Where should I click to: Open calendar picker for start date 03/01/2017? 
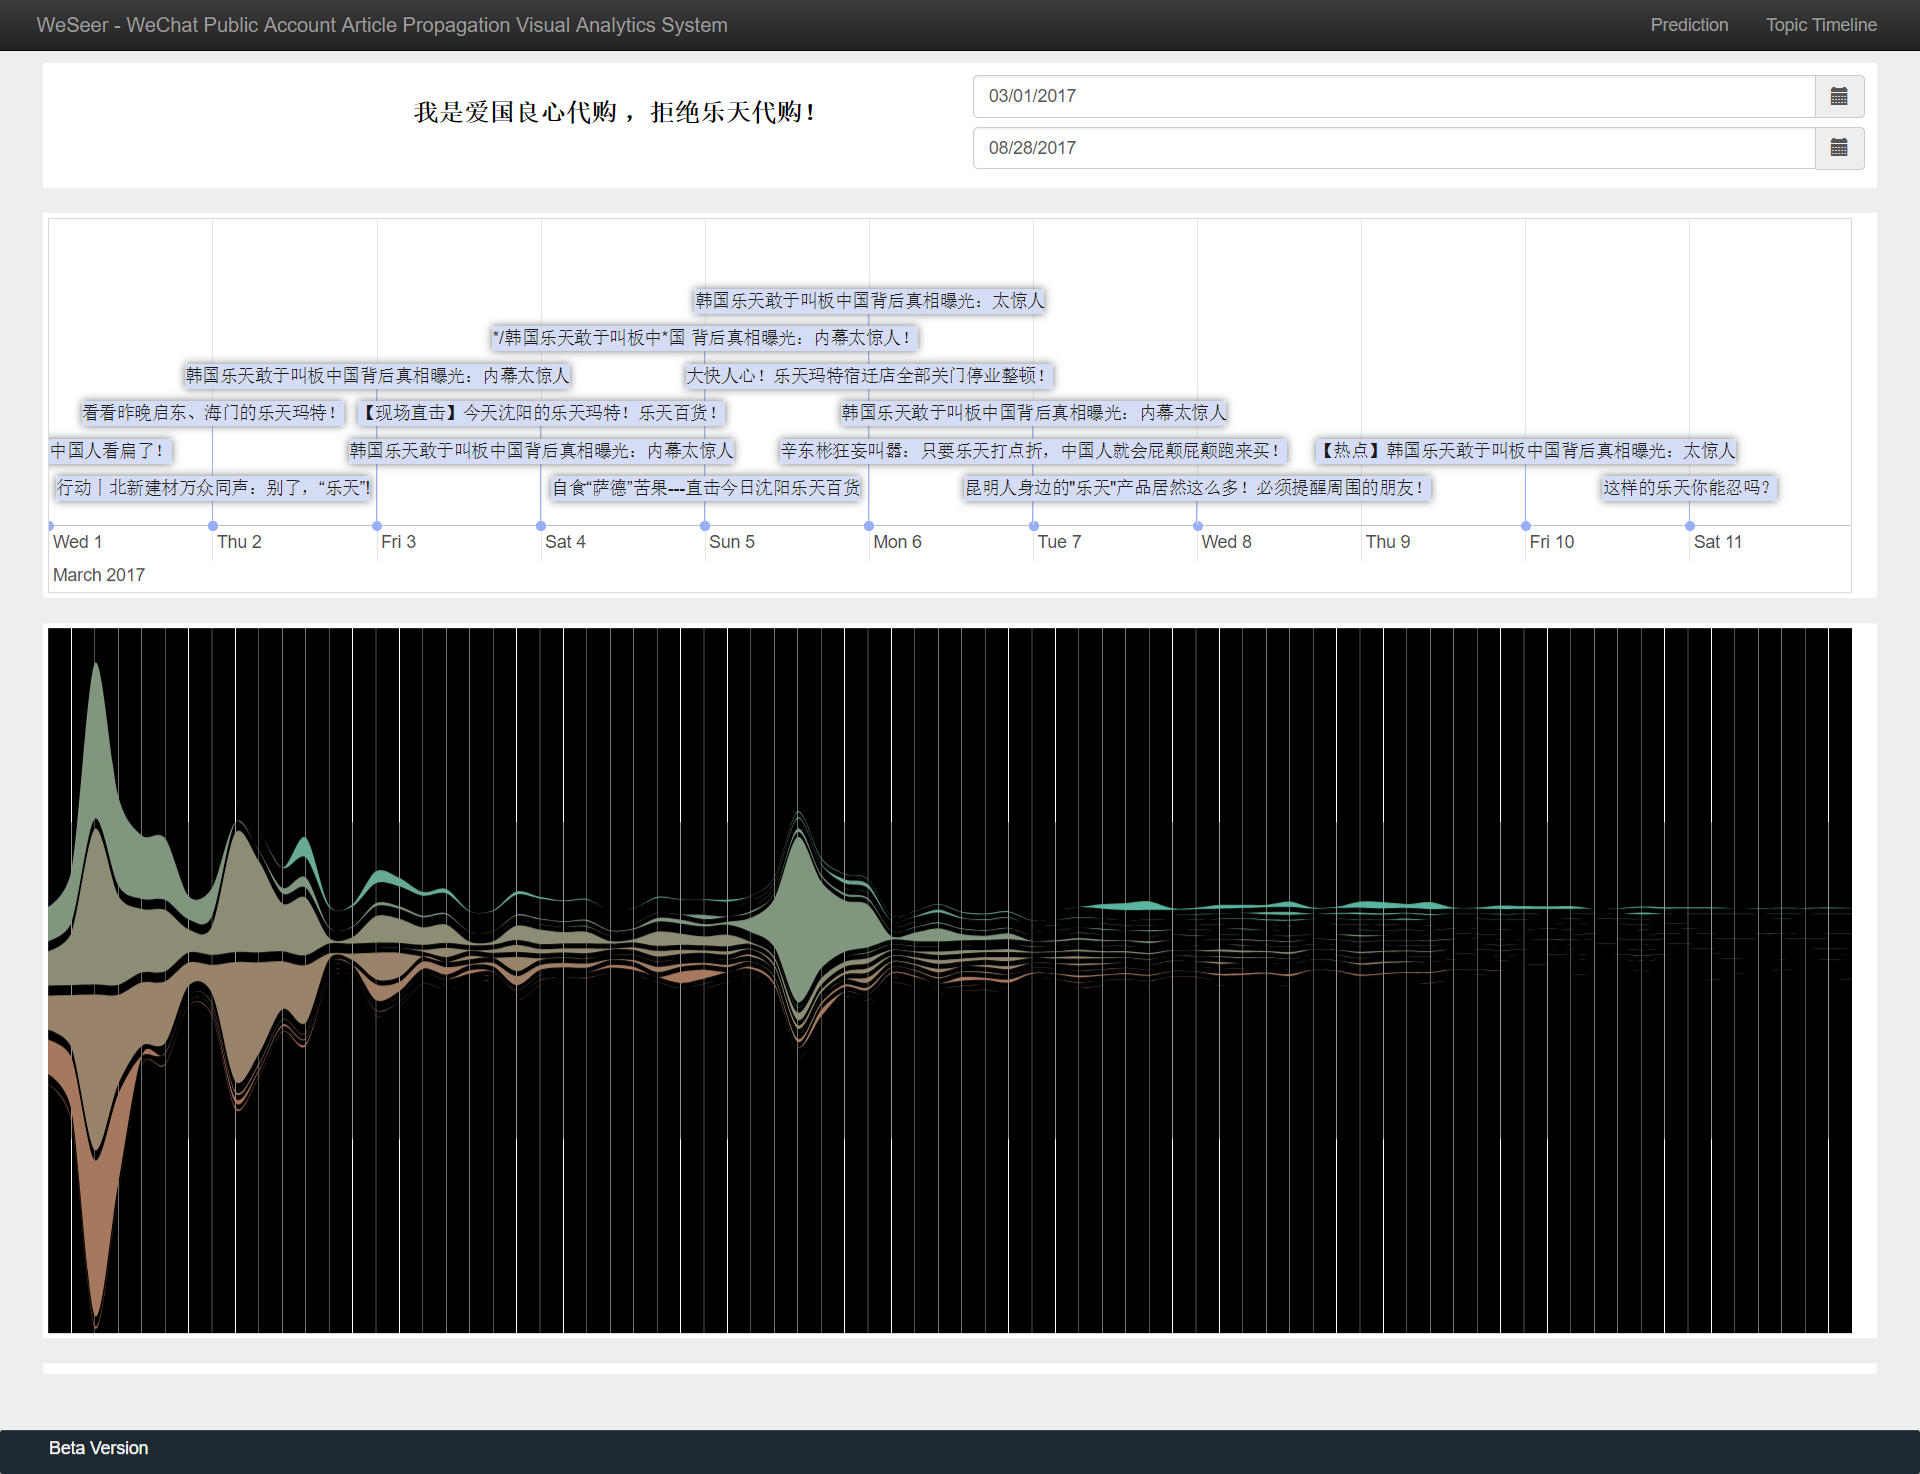pos(1838,96)
